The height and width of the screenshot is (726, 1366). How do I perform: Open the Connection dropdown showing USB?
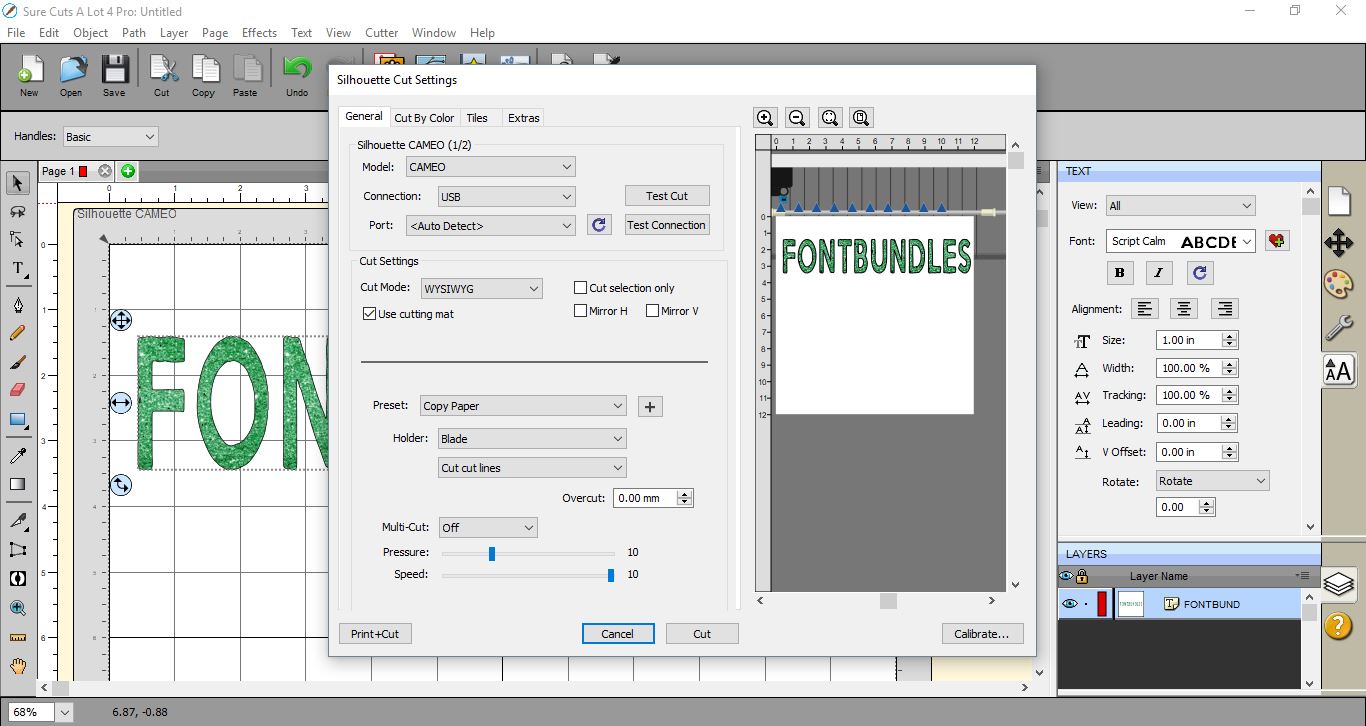coord(506,197)
